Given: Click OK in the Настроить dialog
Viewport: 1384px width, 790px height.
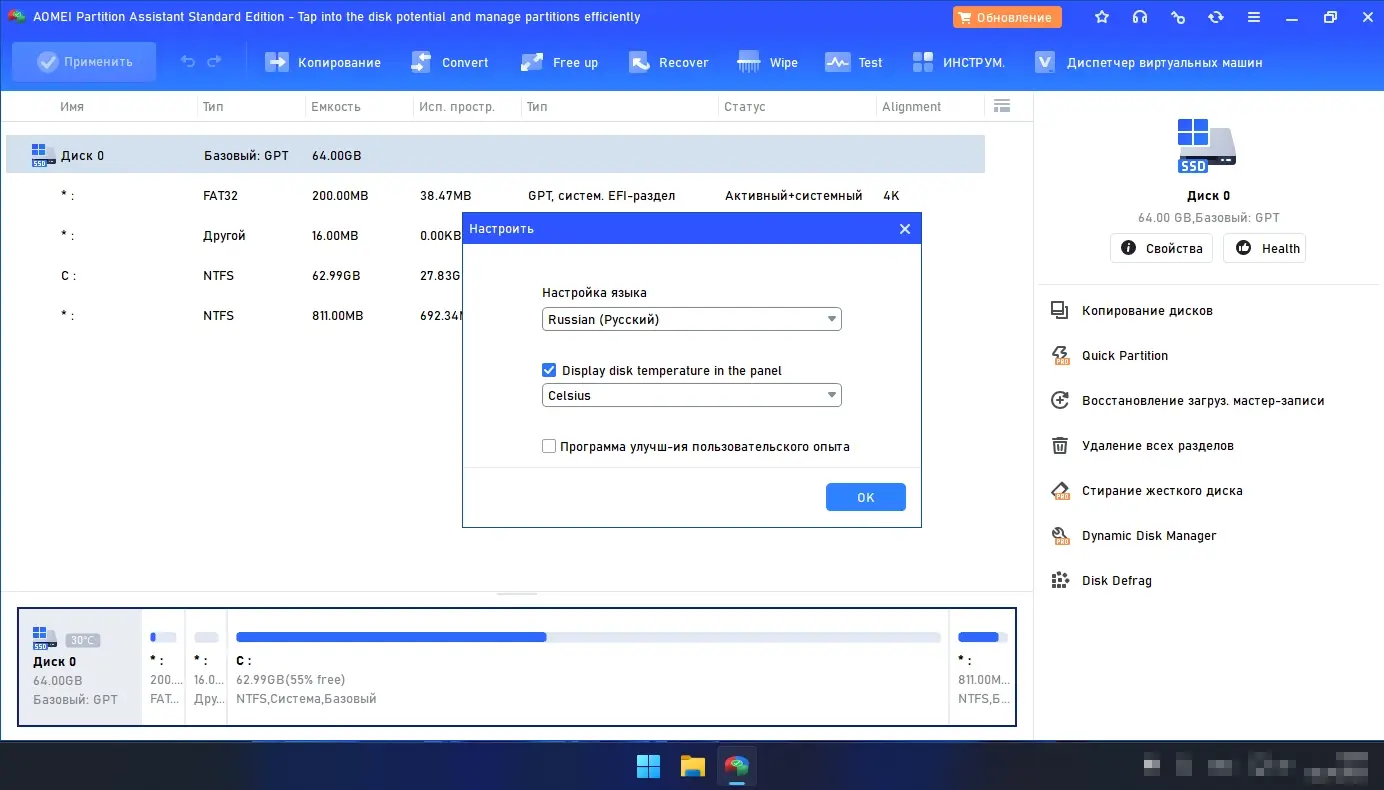Looking at the screenshot, I should [x=866, y=497].
